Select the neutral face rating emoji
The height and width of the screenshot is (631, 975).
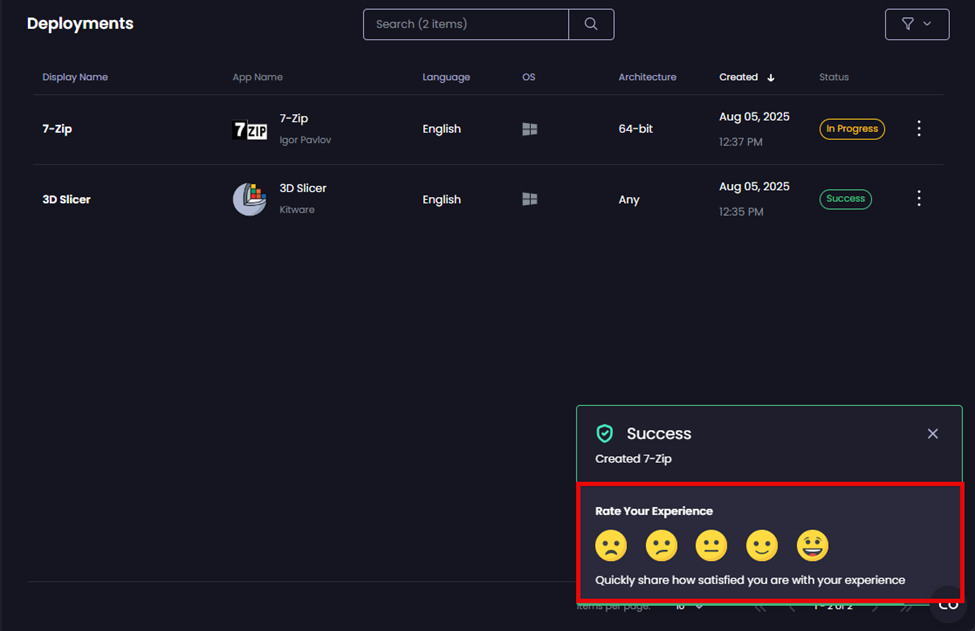click(711, 546)
